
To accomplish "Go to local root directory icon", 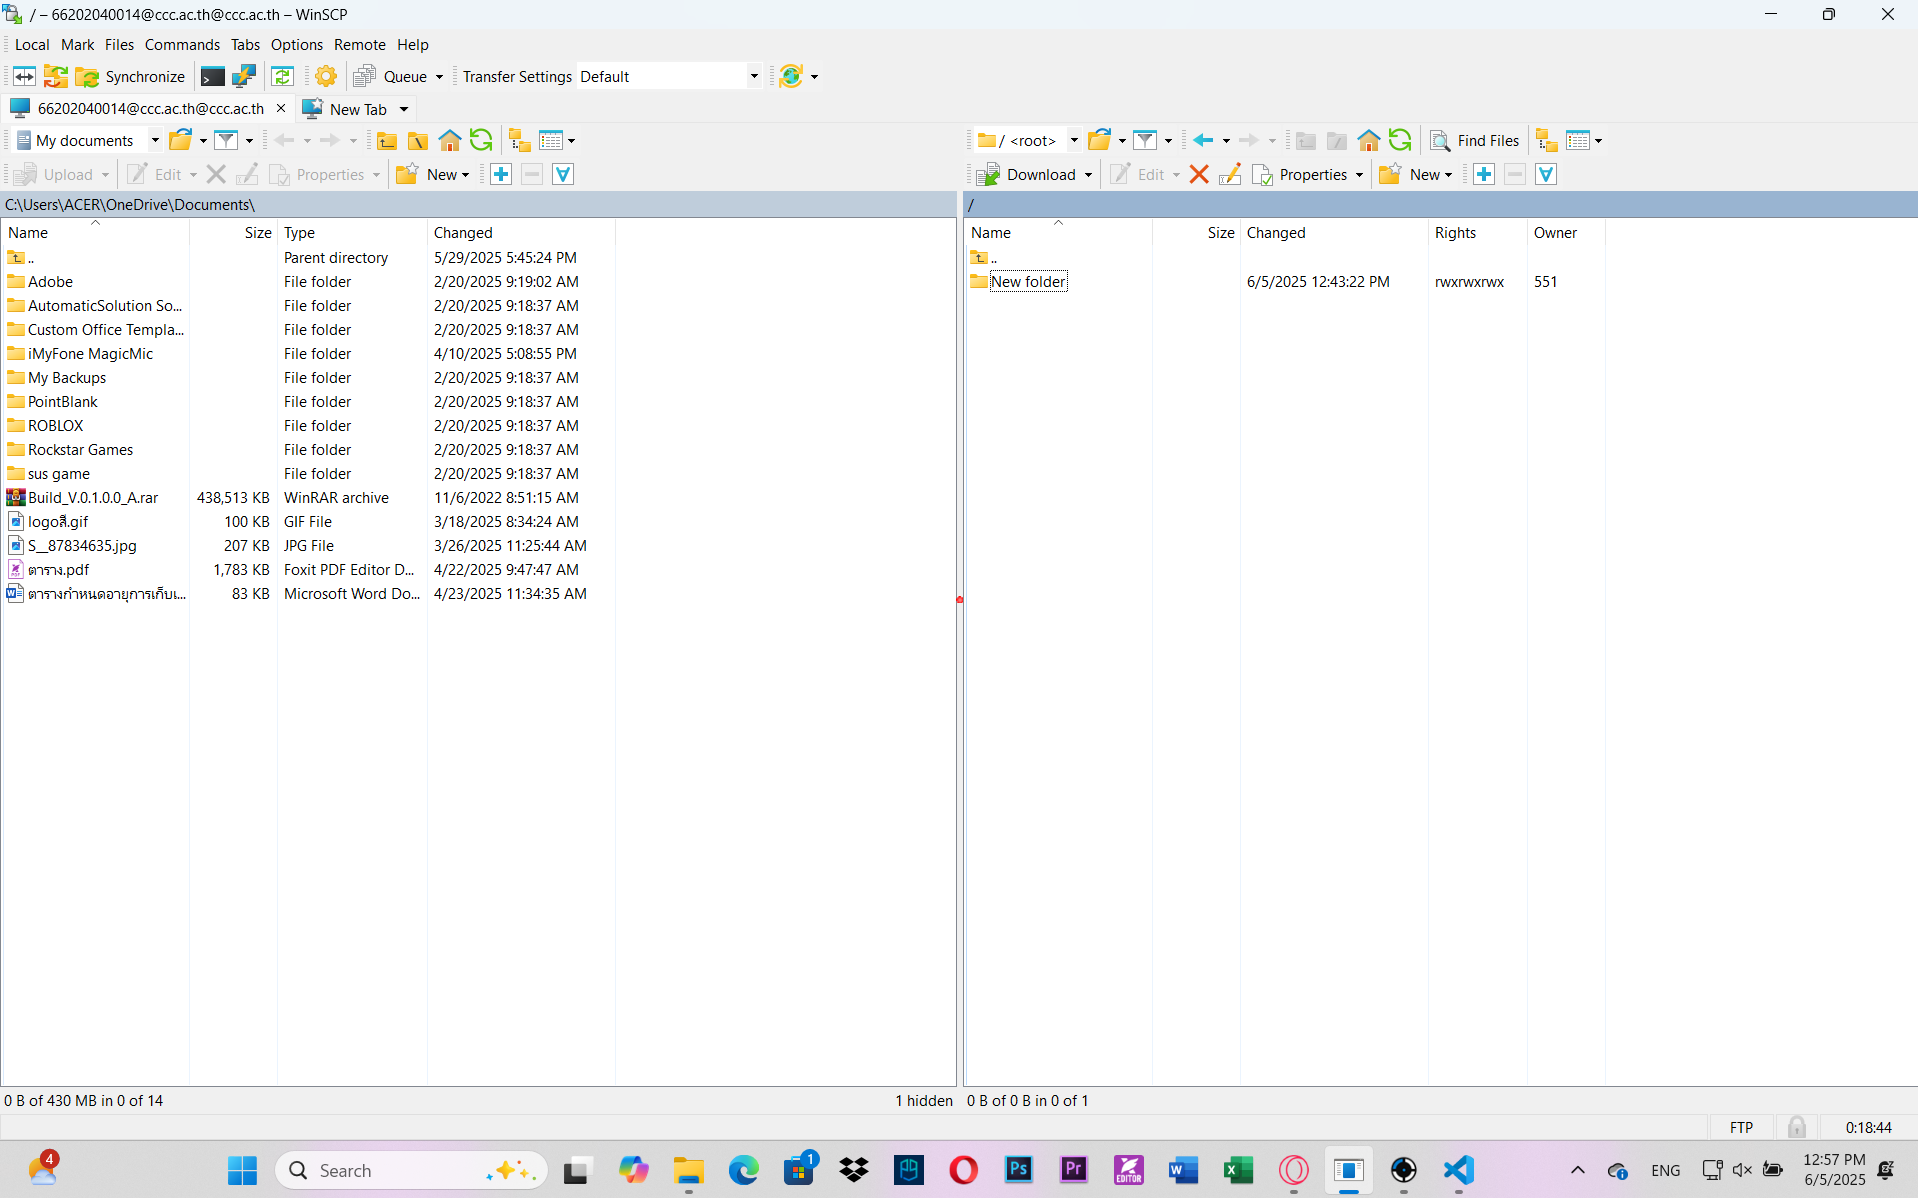I will click(418, 140).
